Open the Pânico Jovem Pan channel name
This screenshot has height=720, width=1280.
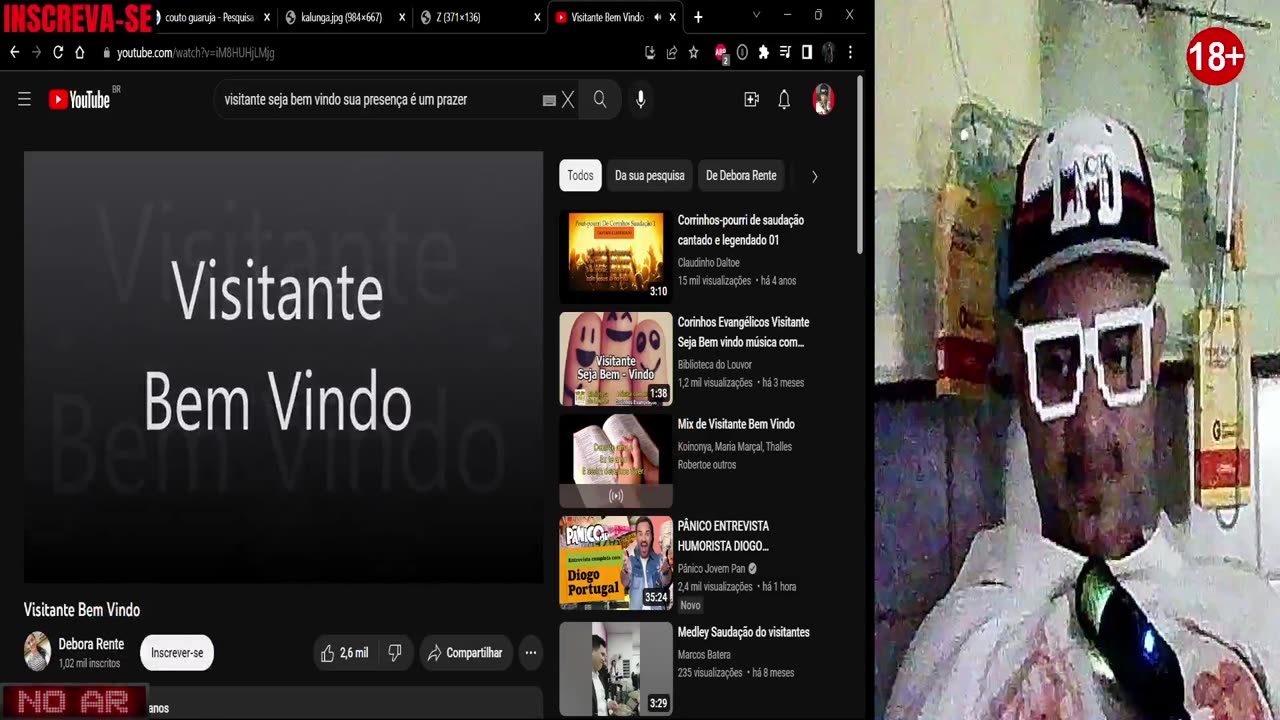pyautogui.click(x=712, y=568)
